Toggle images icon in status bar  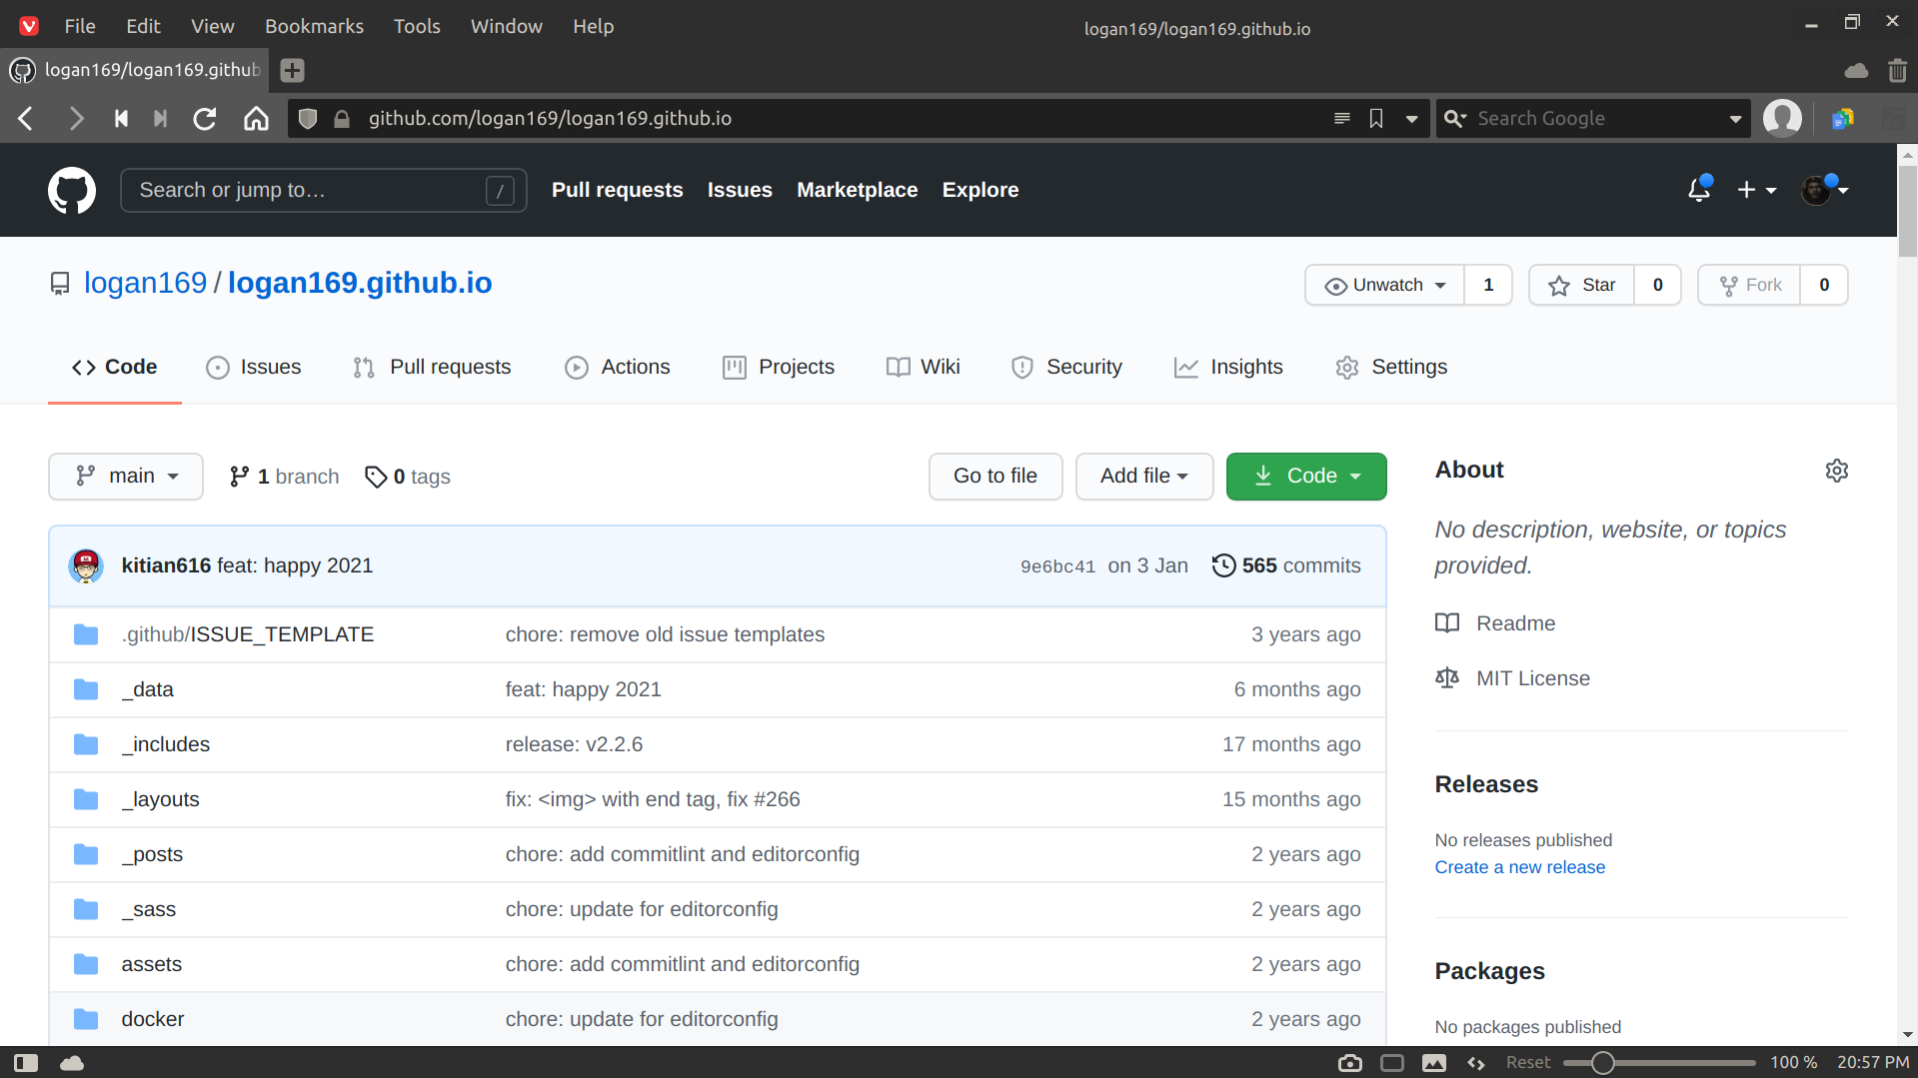point(1434,1063)
